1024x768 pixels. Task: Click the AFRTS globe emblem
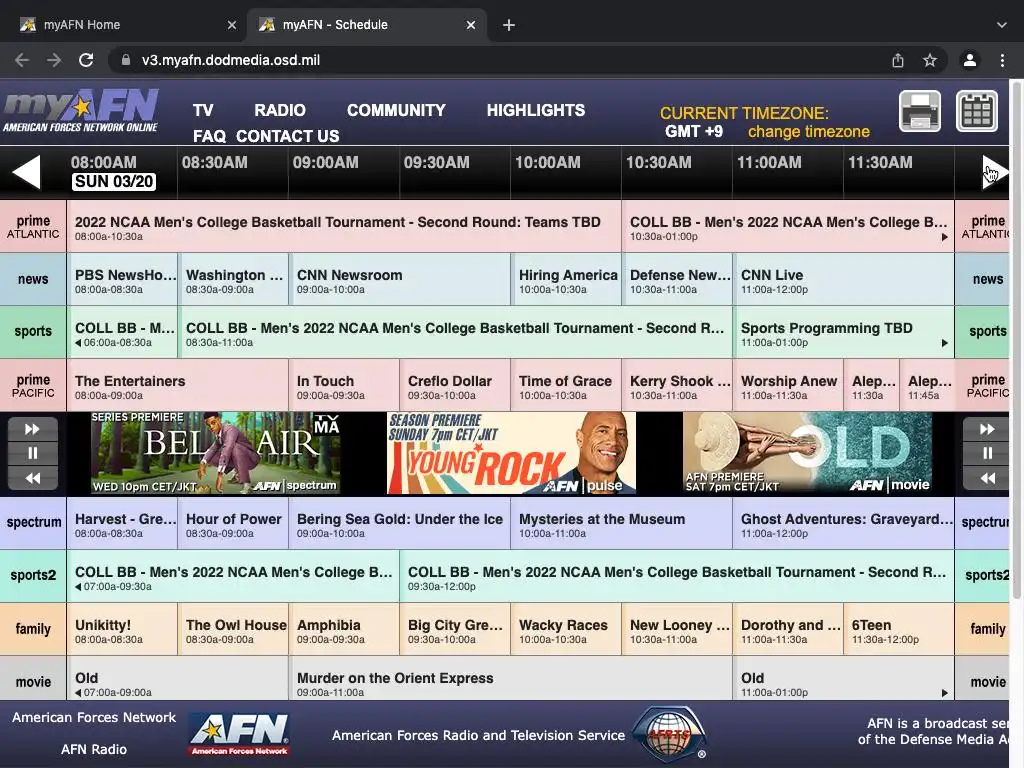[x=669, y=735]
